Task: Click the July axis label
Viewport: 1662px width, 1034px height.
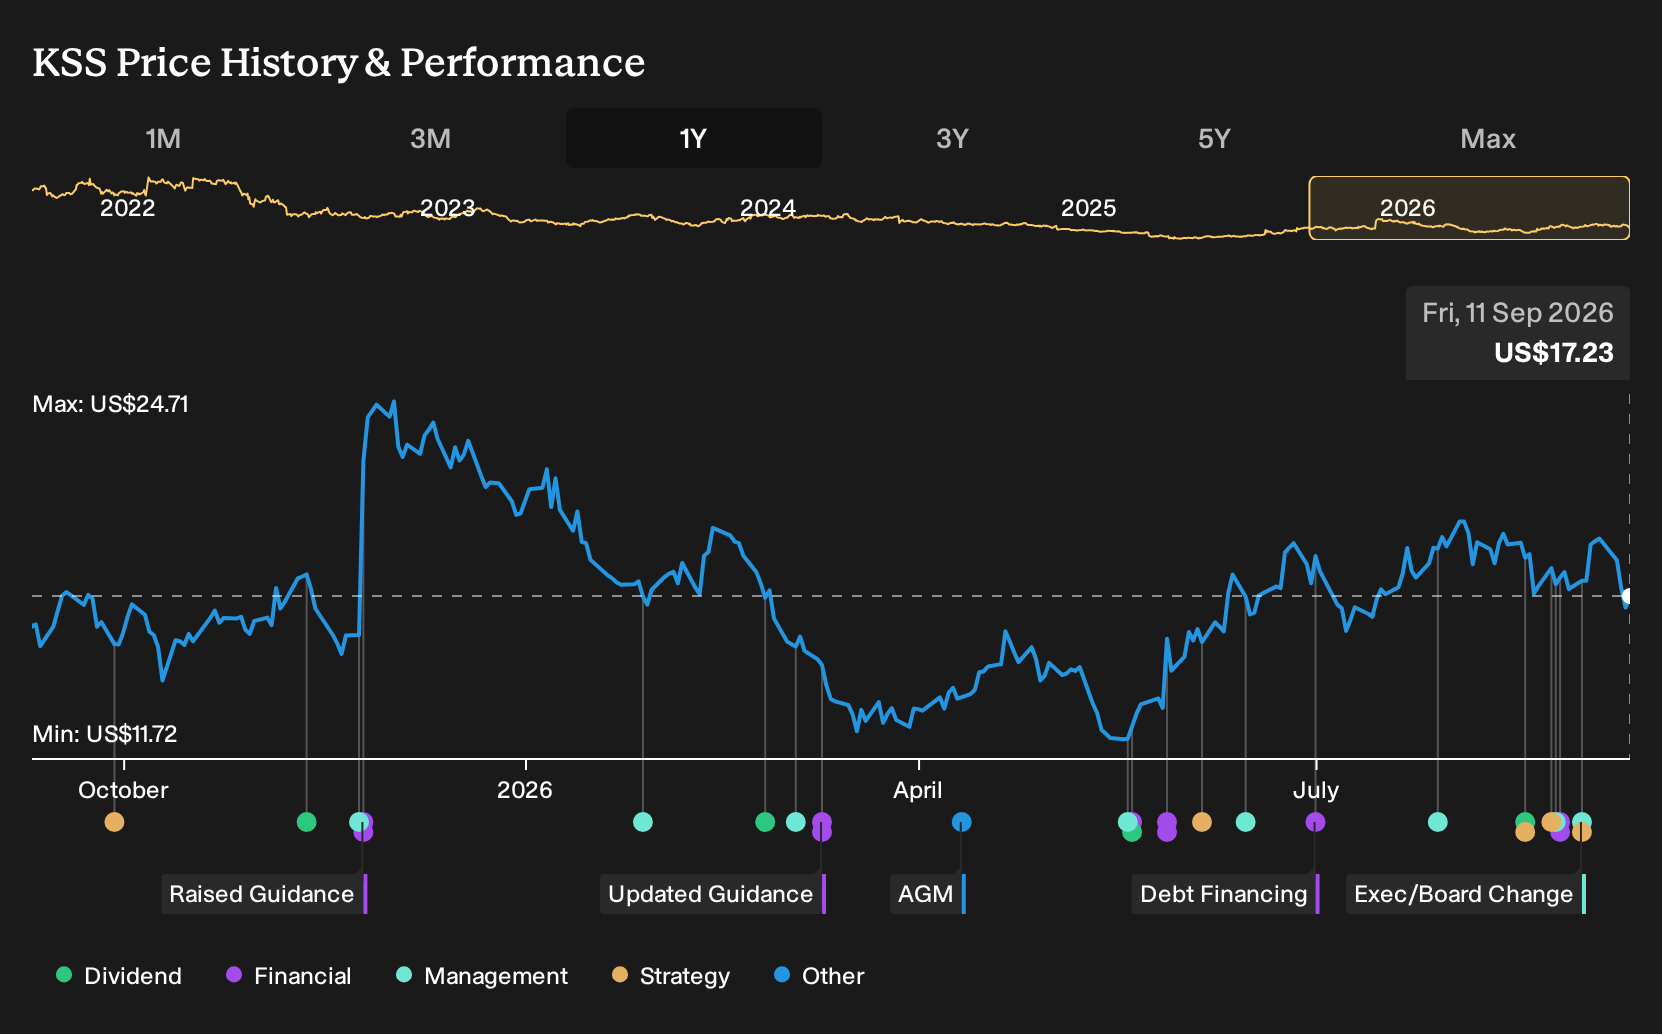Action: pos(1316,790)
